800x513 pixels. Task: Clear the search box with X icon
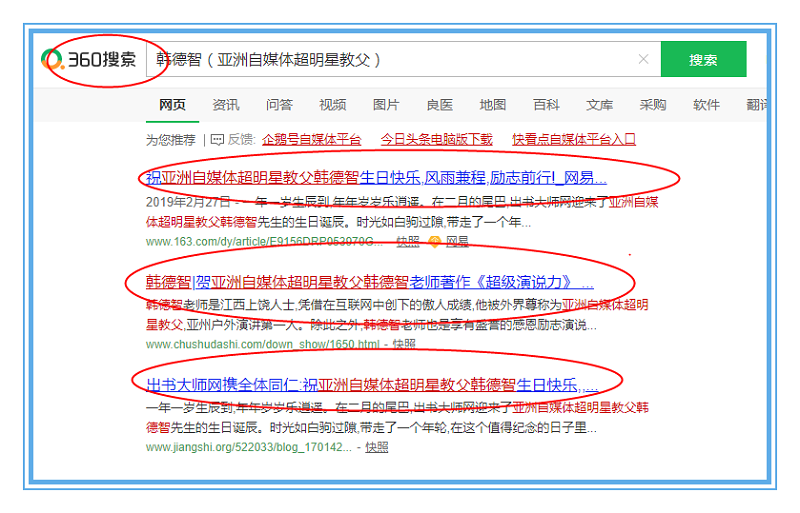tap(643, 59)
